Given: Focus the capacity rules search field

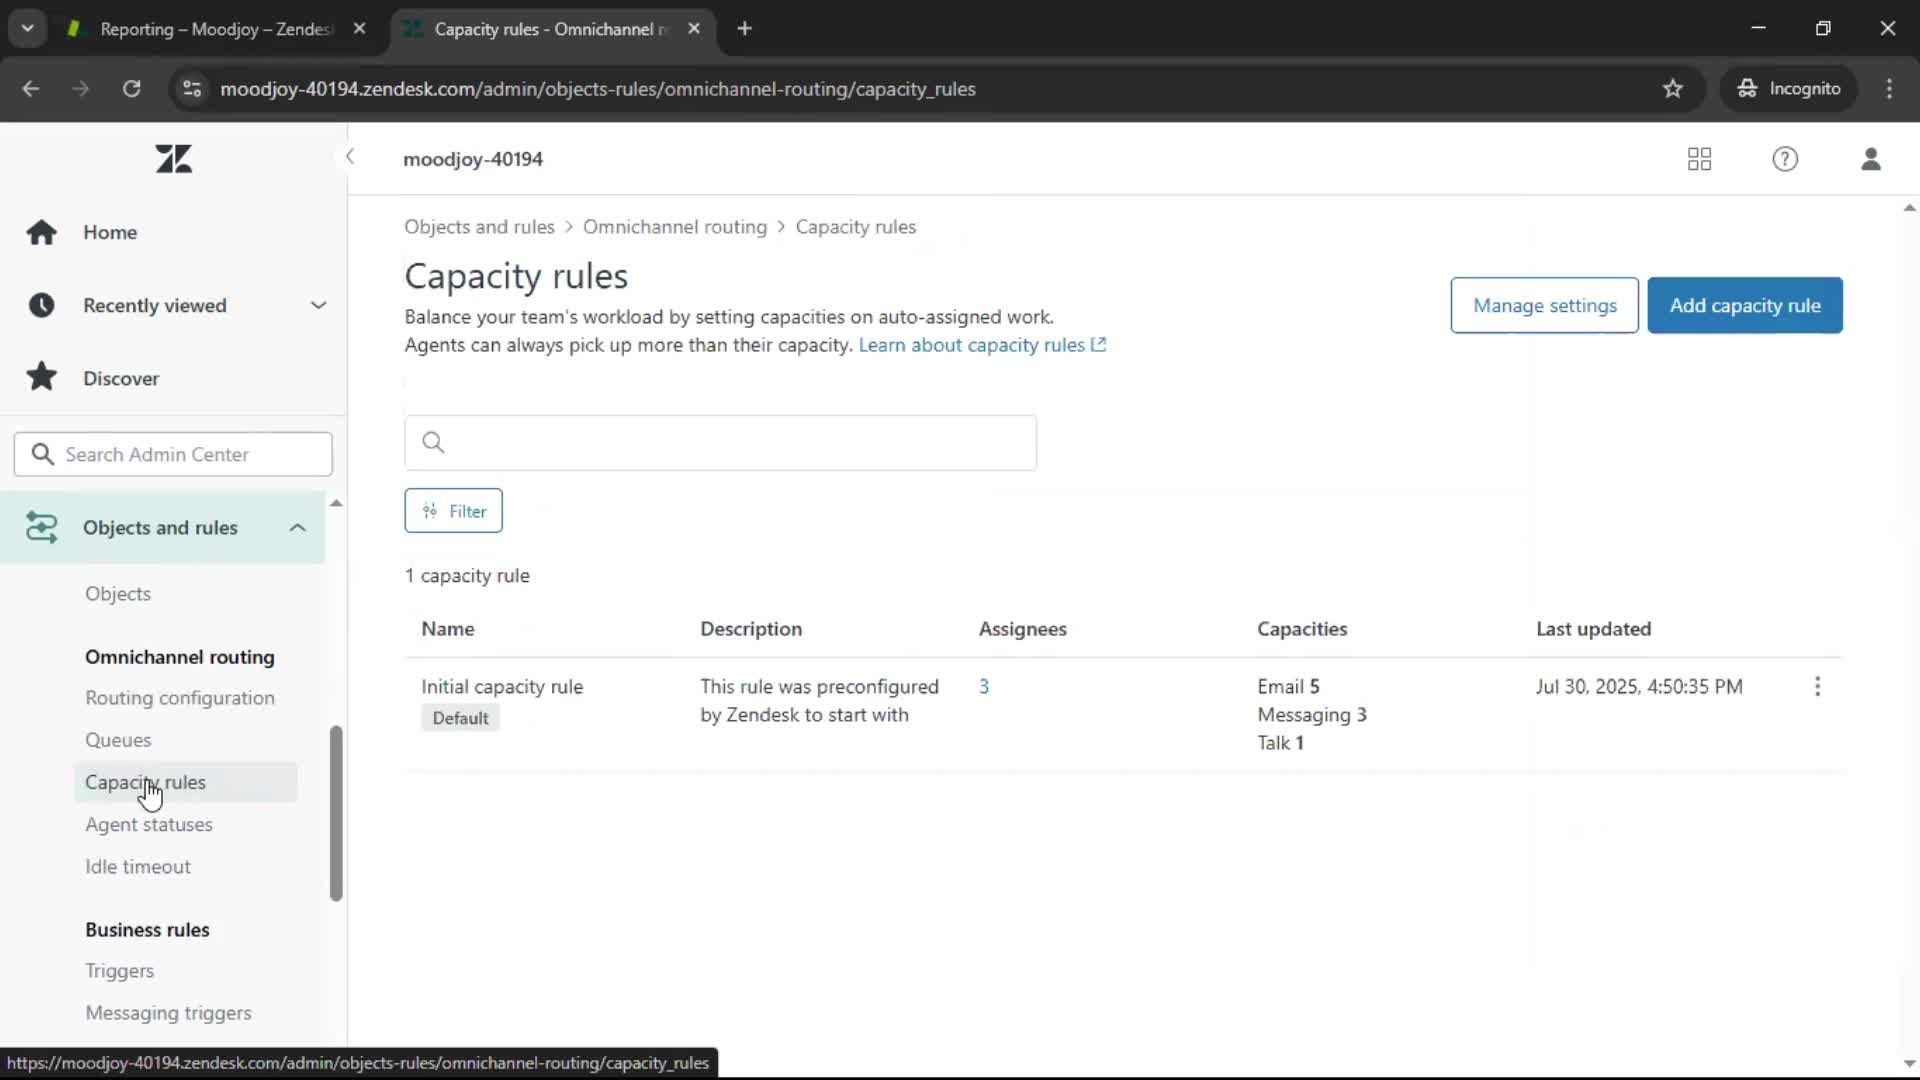Looking at the screenshot, I should [x=720, y=443].
